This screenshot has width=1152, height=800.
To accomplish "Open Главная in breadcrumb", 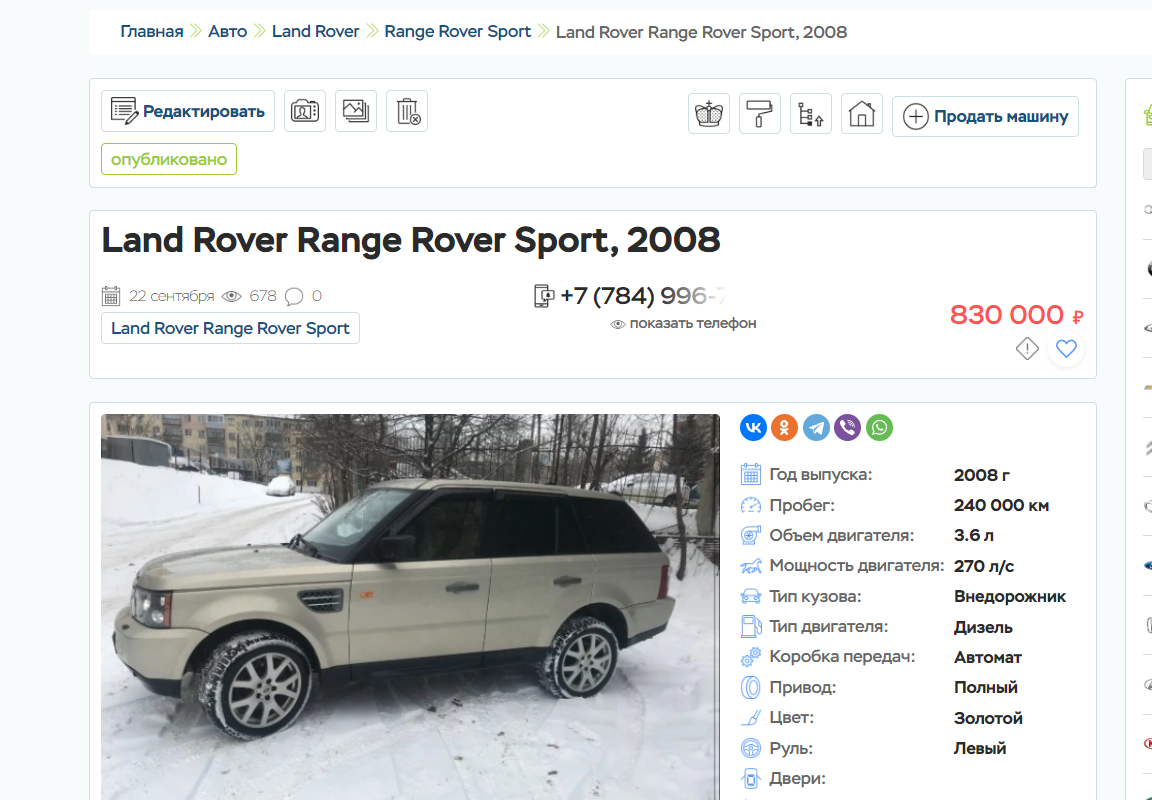I will [151, 32].
